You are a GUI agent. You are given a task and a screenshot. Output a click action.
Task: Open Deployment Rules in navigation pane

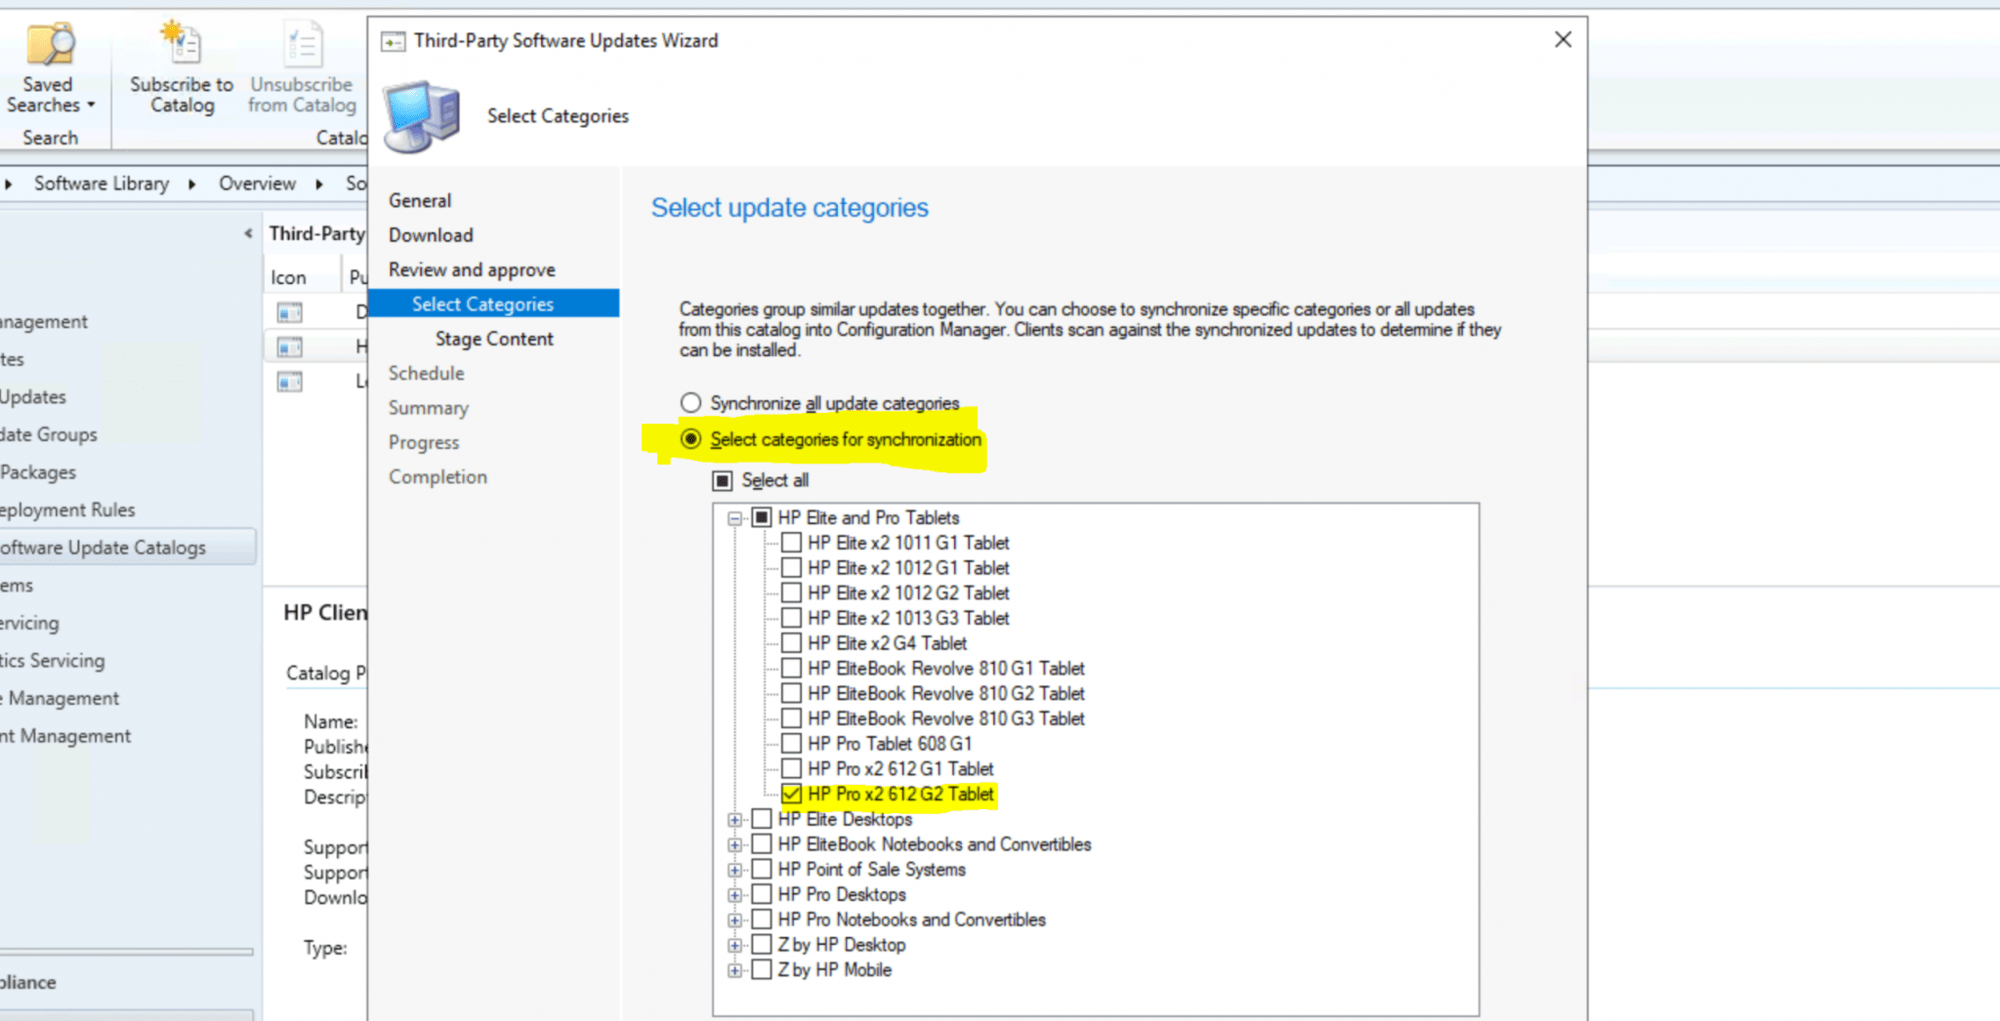67,509
